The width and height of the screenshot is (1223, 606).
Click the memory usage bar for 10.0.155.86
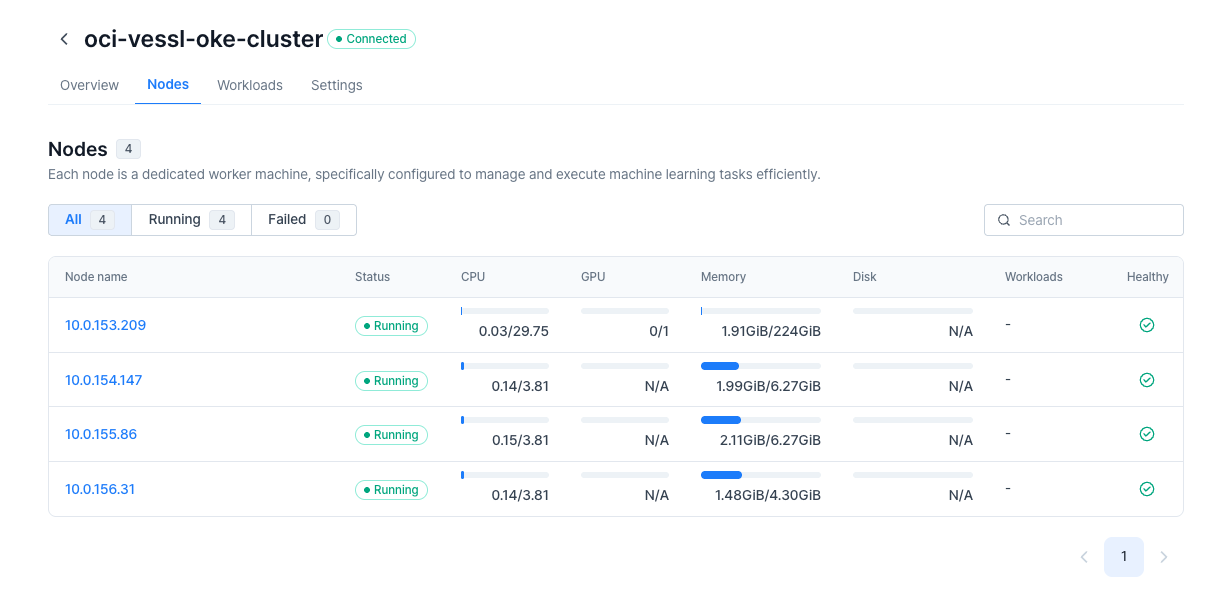click(x=761, y=420)
